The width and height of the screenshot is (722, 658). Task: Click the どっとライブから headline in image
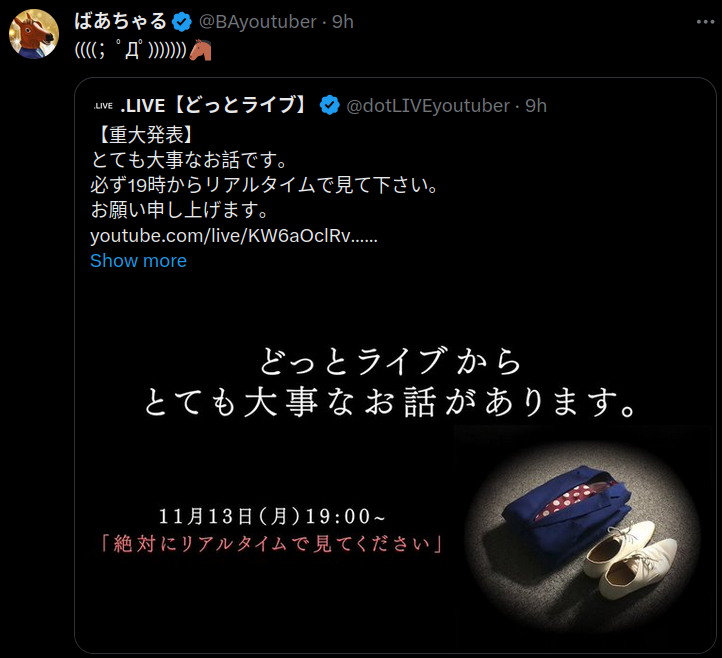pyautogui.click(x=390, y=361)
